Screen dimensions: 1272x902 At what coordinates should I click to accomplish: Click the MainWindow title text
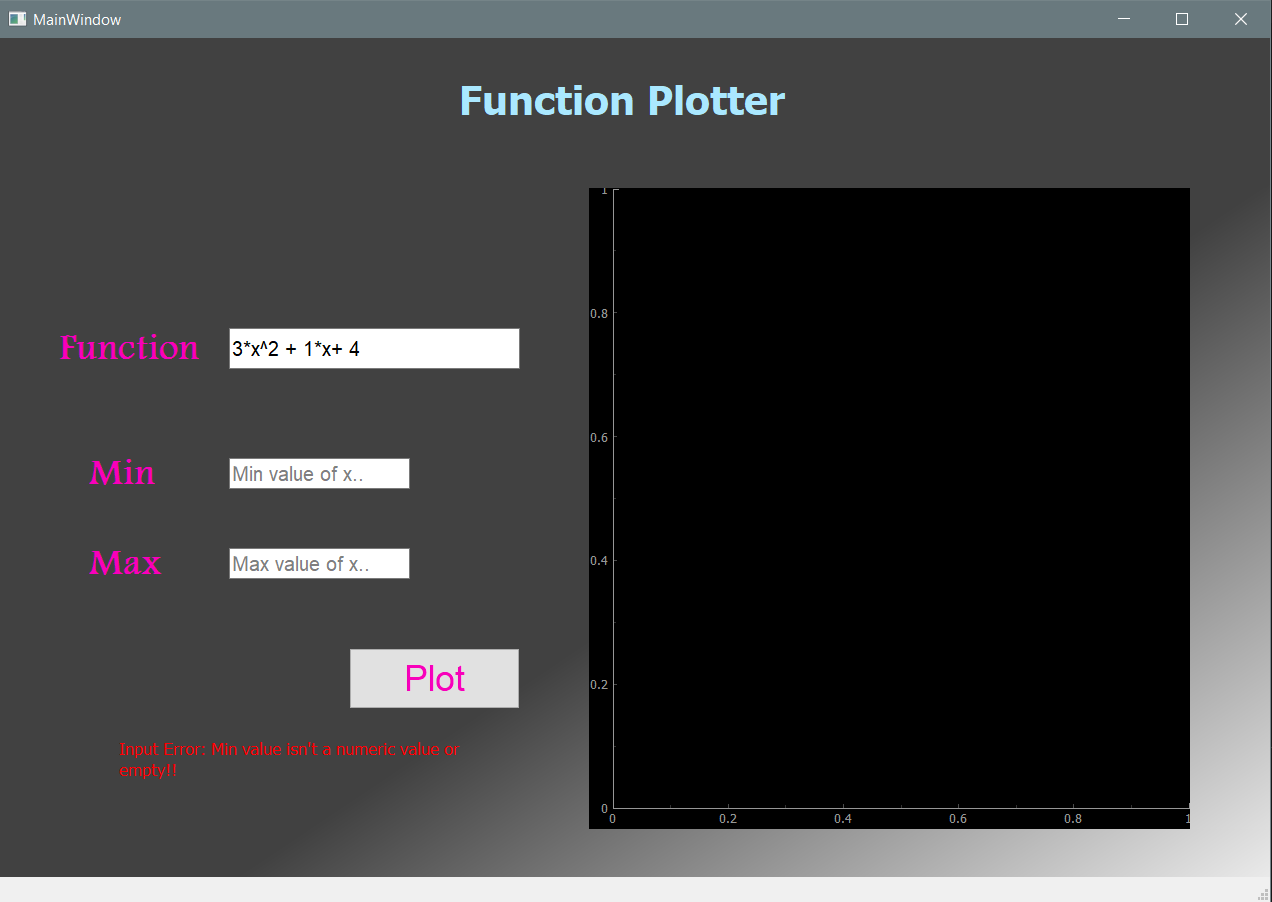click(x=75, y=18)
